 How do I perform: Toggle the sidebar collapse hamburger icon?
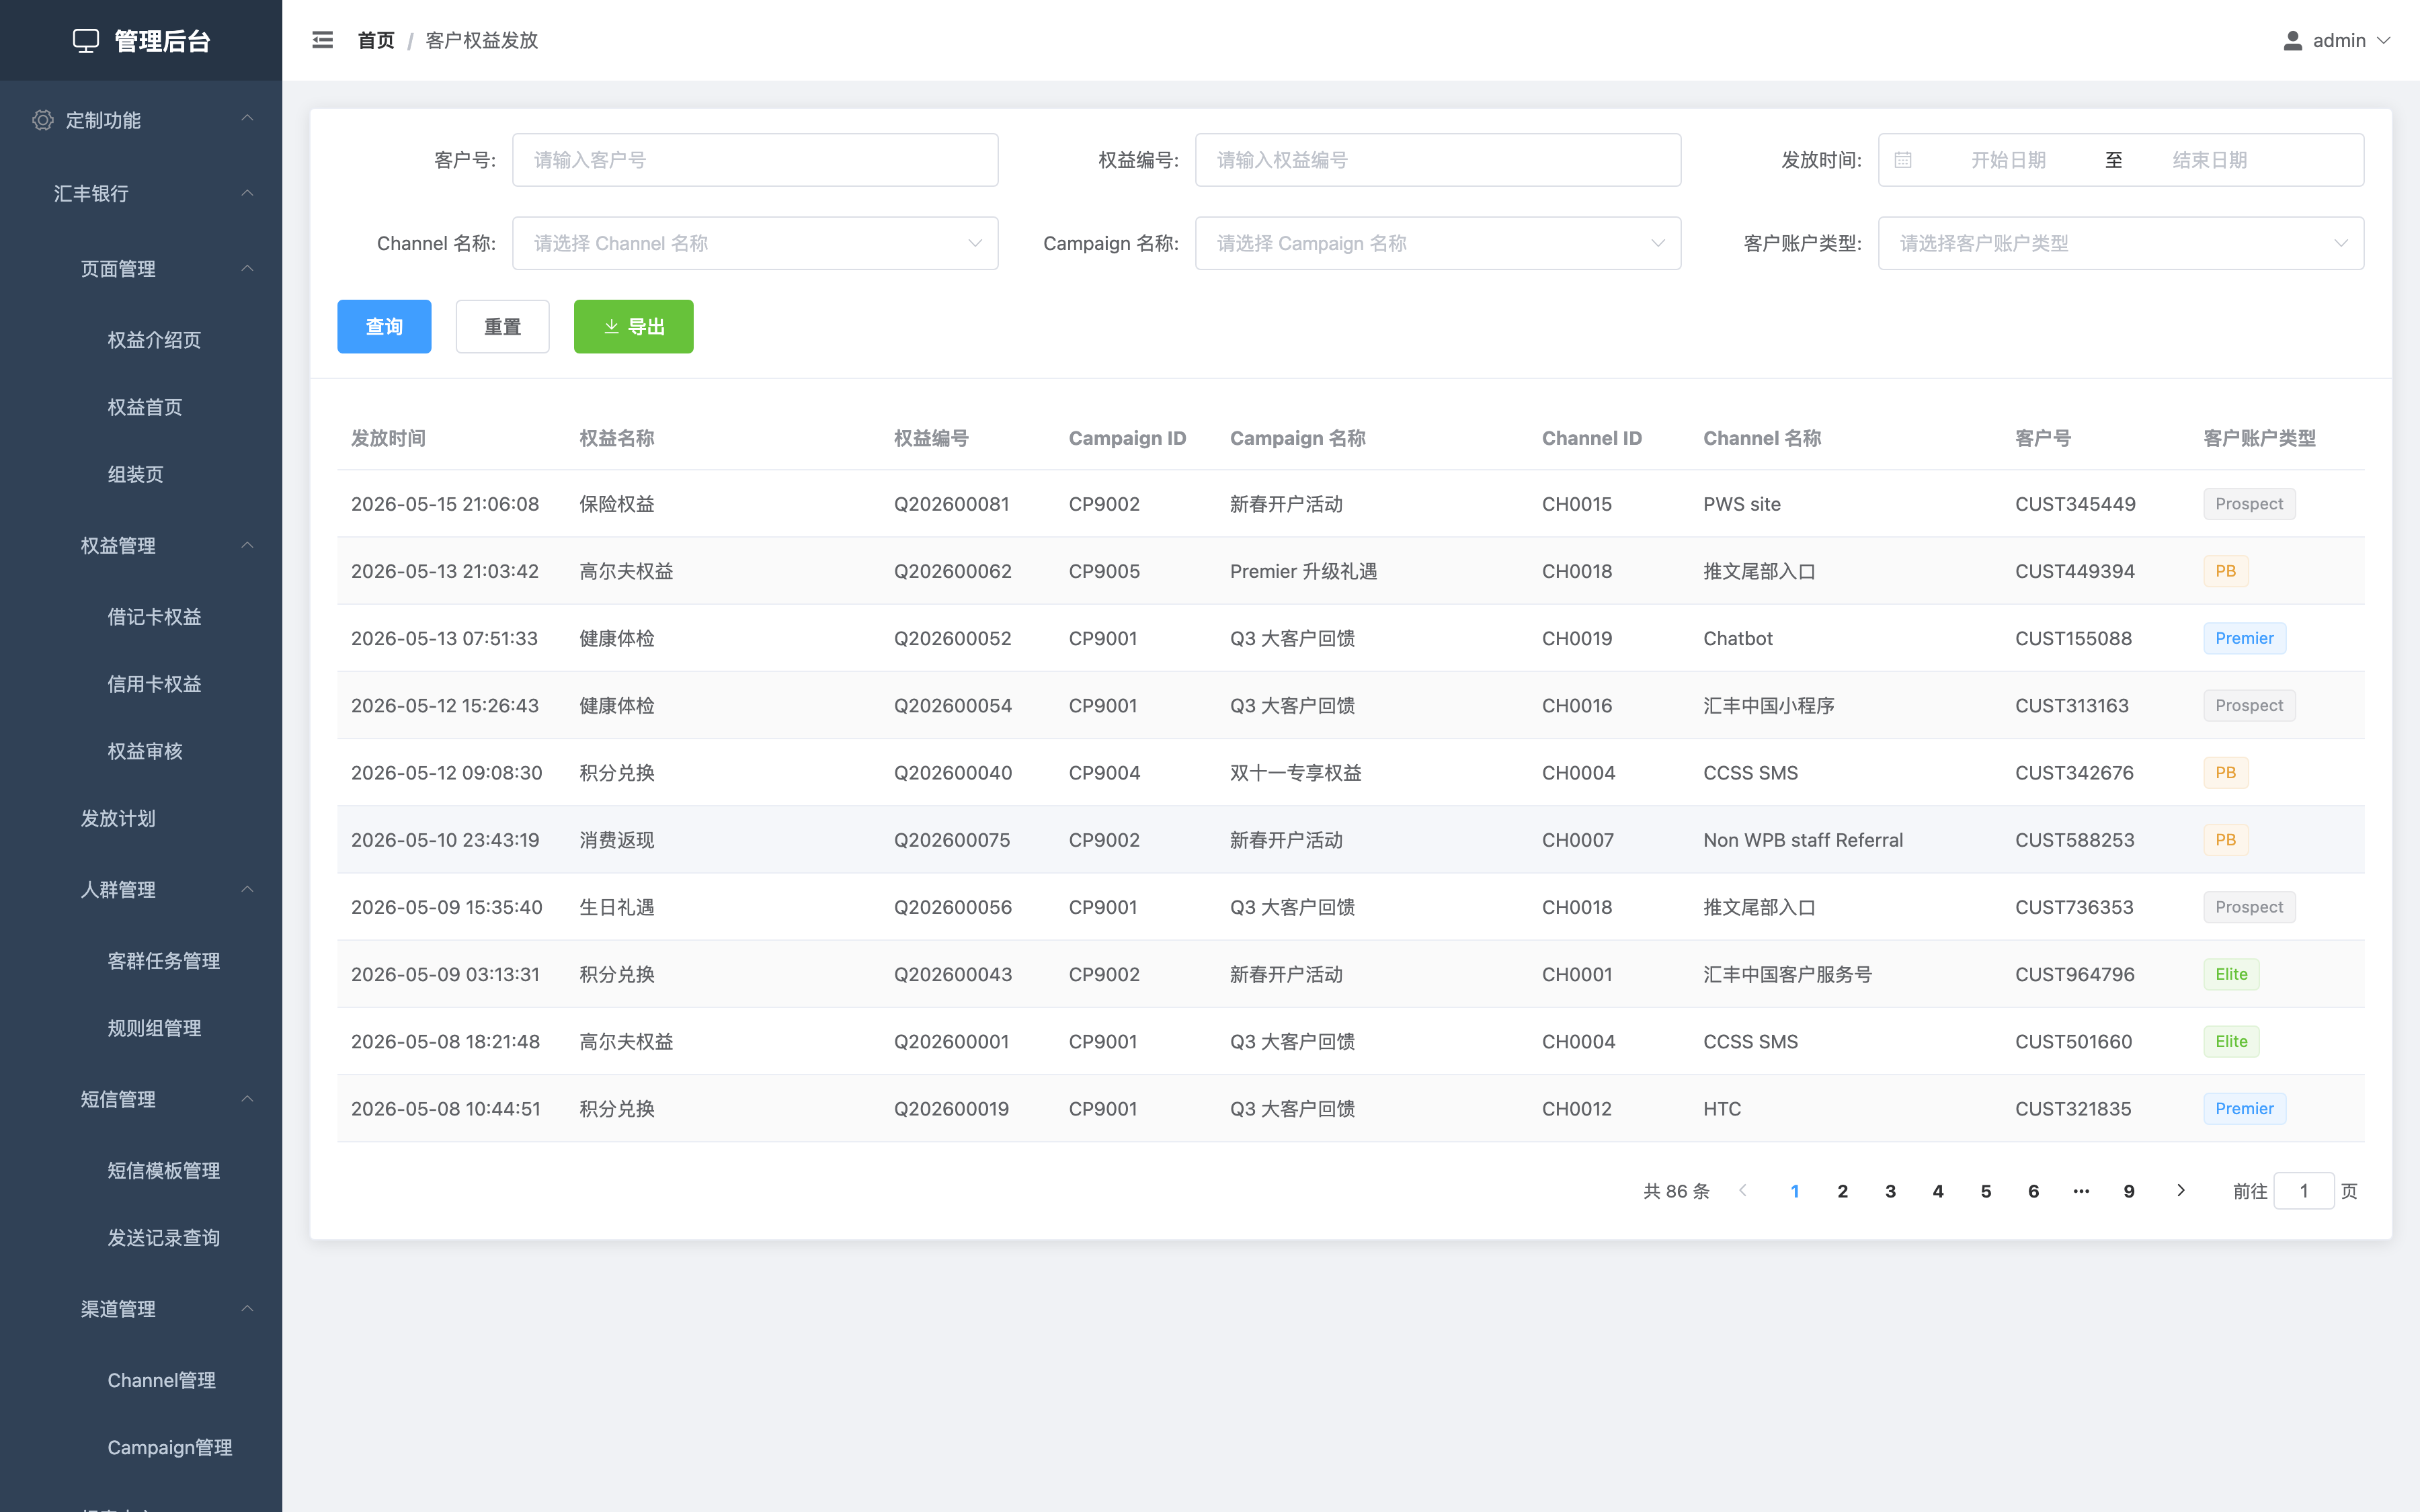click(x=322, y=40)
